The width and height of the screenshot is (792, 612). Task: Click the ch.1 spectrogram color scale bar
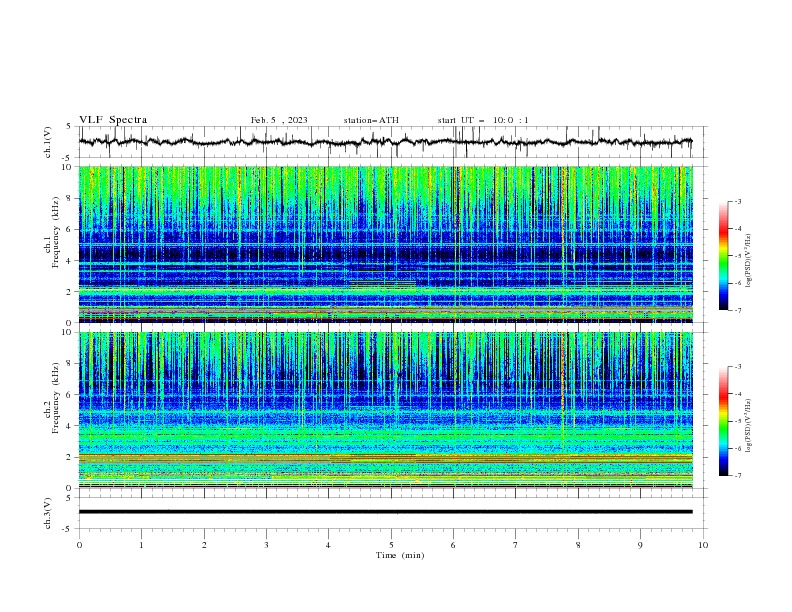pyautogui.click(x=723, y=256)
